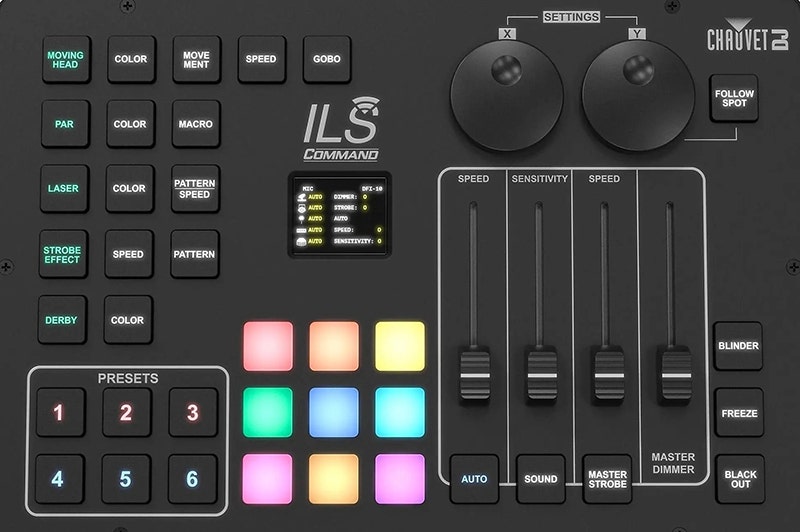Recall preset 3

(193, 412)
